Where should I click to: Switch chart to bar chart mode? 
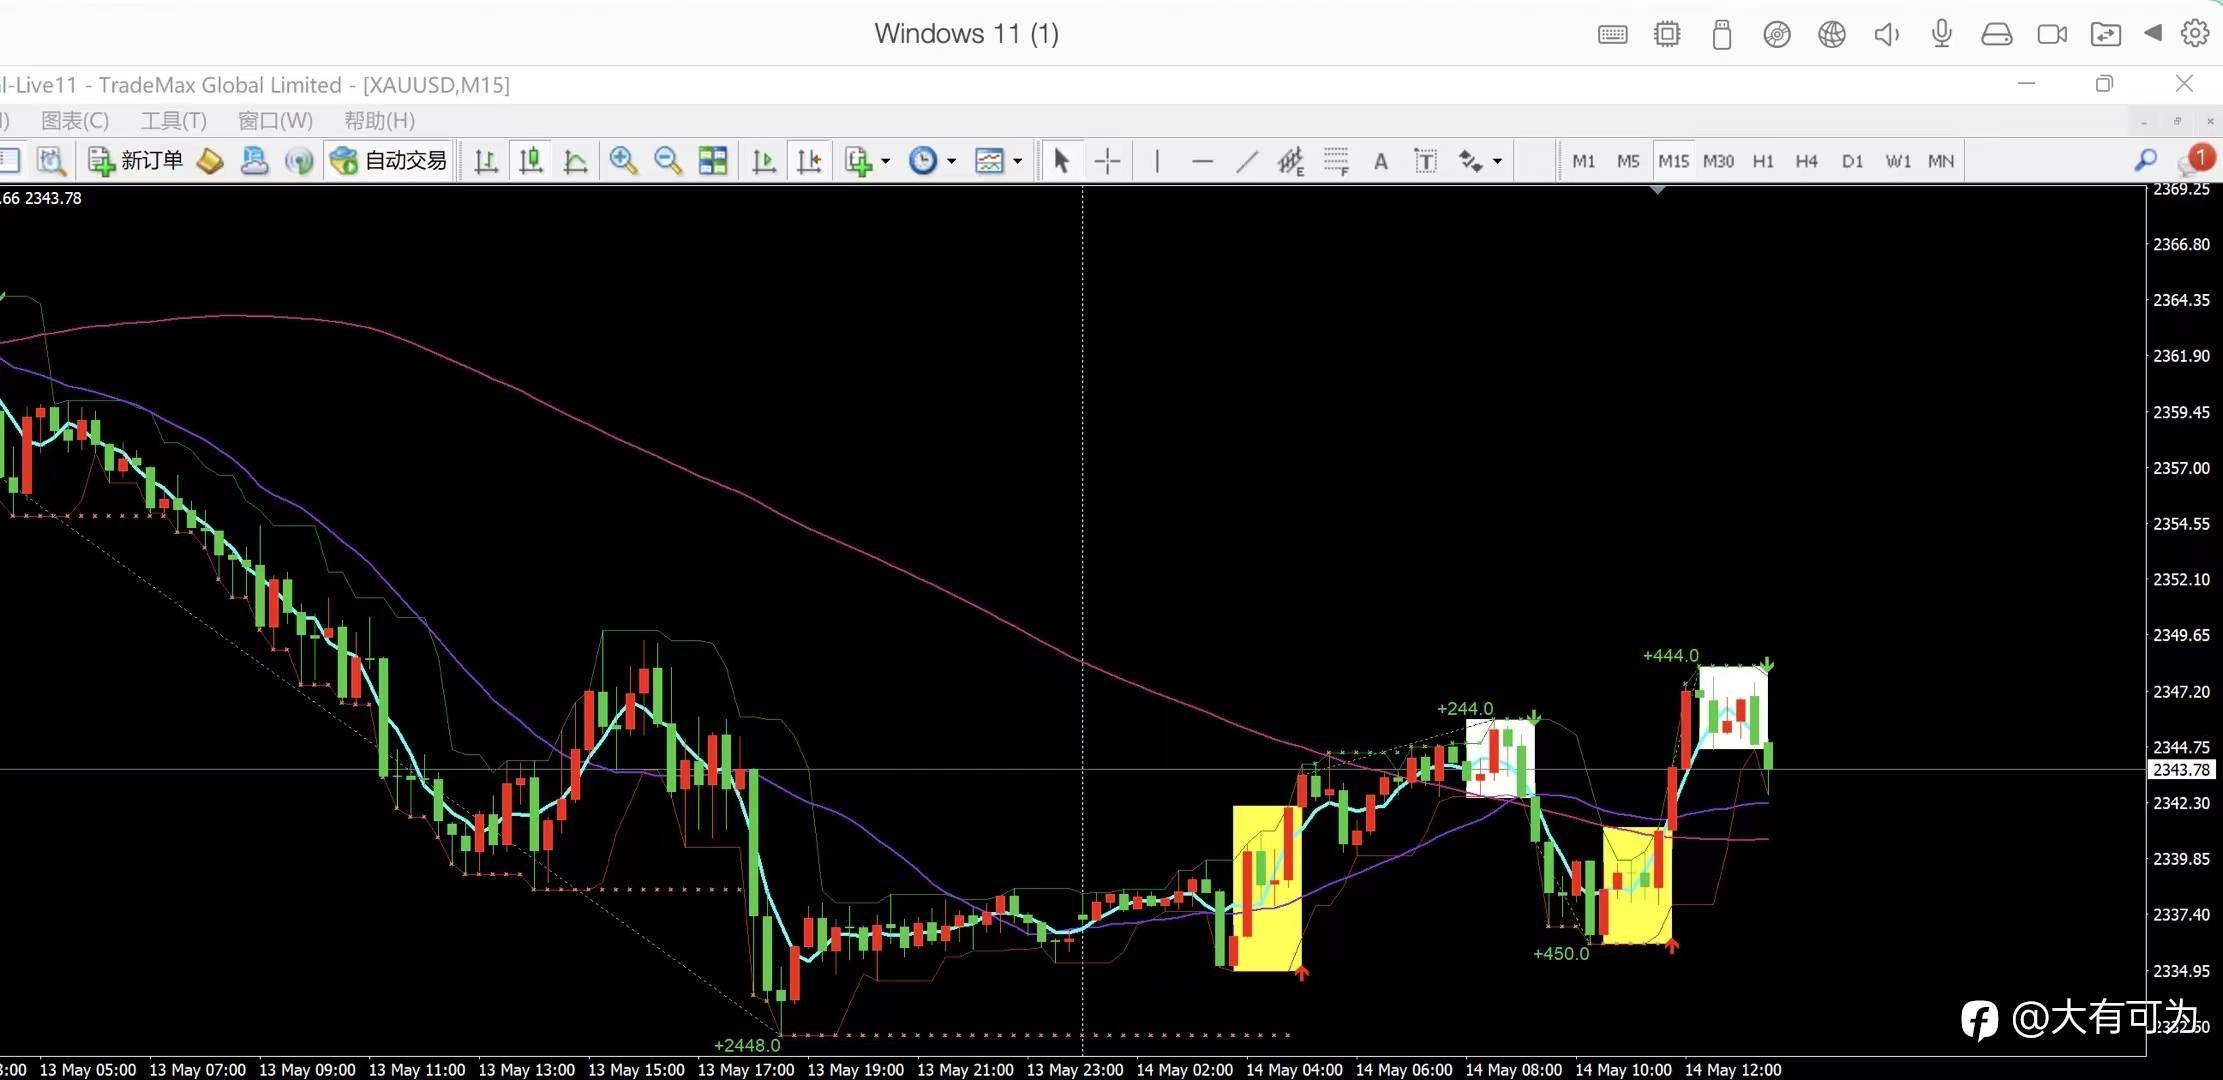(x=486, y=161)
